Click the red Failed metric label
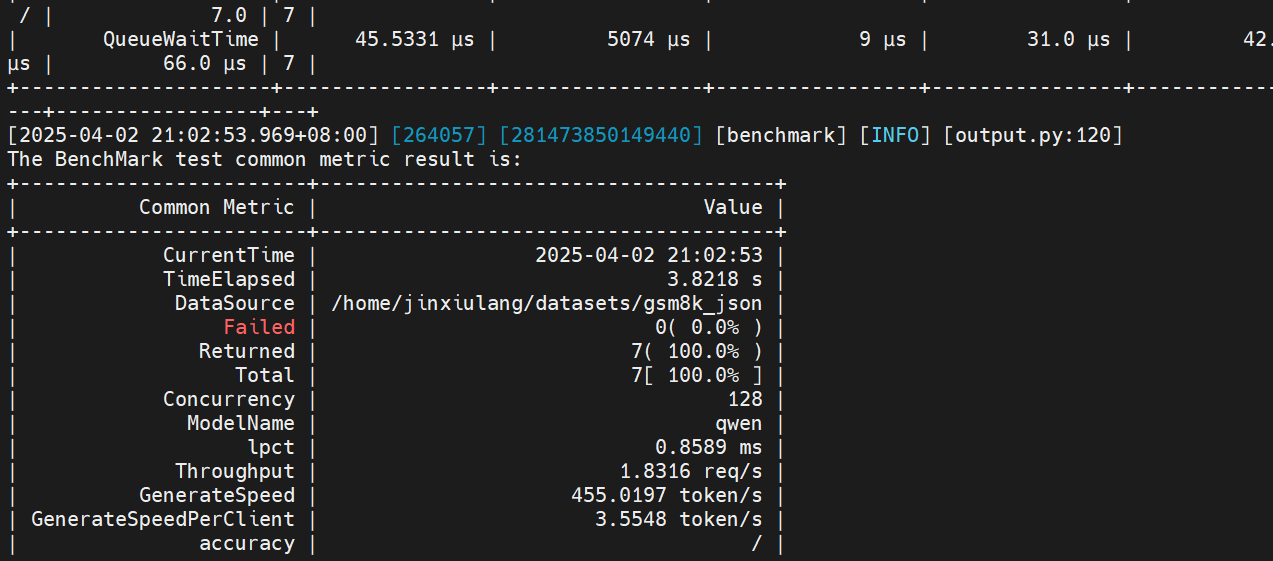This screenshot has height=561, width=1273. tap(259, 327)
